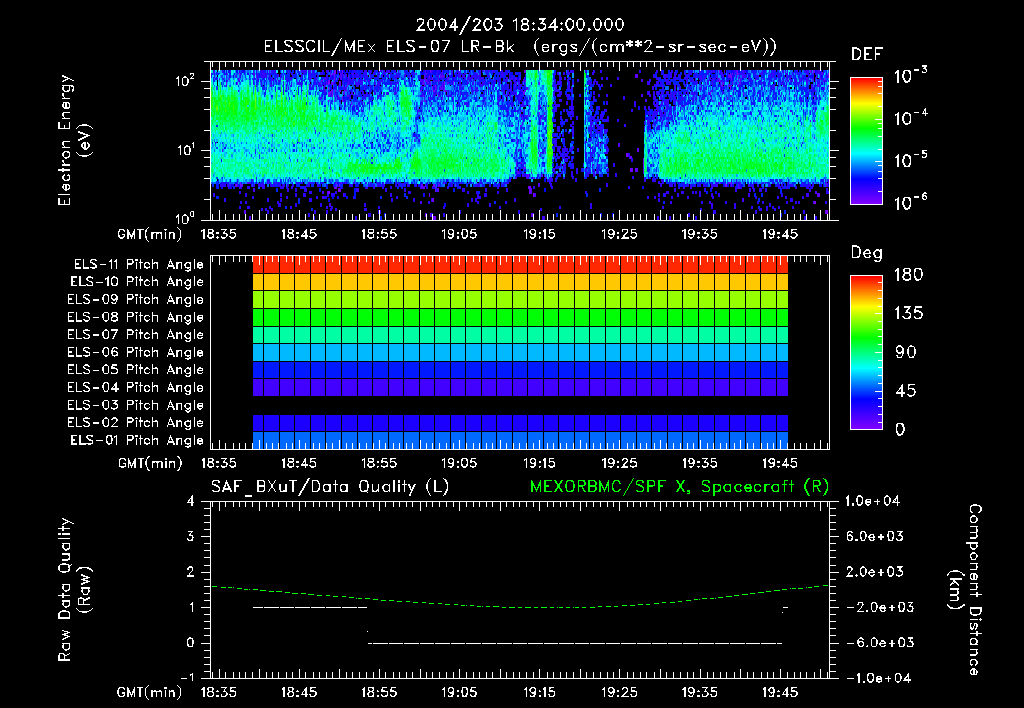The image size is (1024, 708).
Task: Click the red ELS-11 pitch angle row
Action: click(x=520, y=265)
